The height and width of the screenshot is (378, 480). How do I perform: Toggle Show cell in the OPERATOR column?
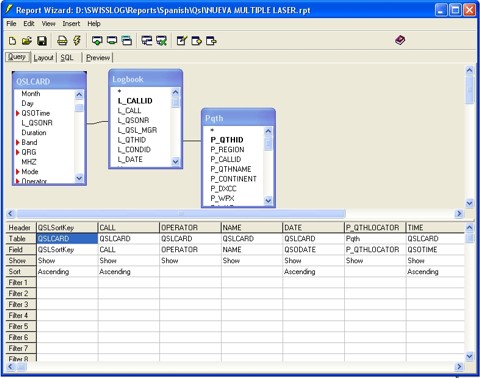click(x=190, y=261)
